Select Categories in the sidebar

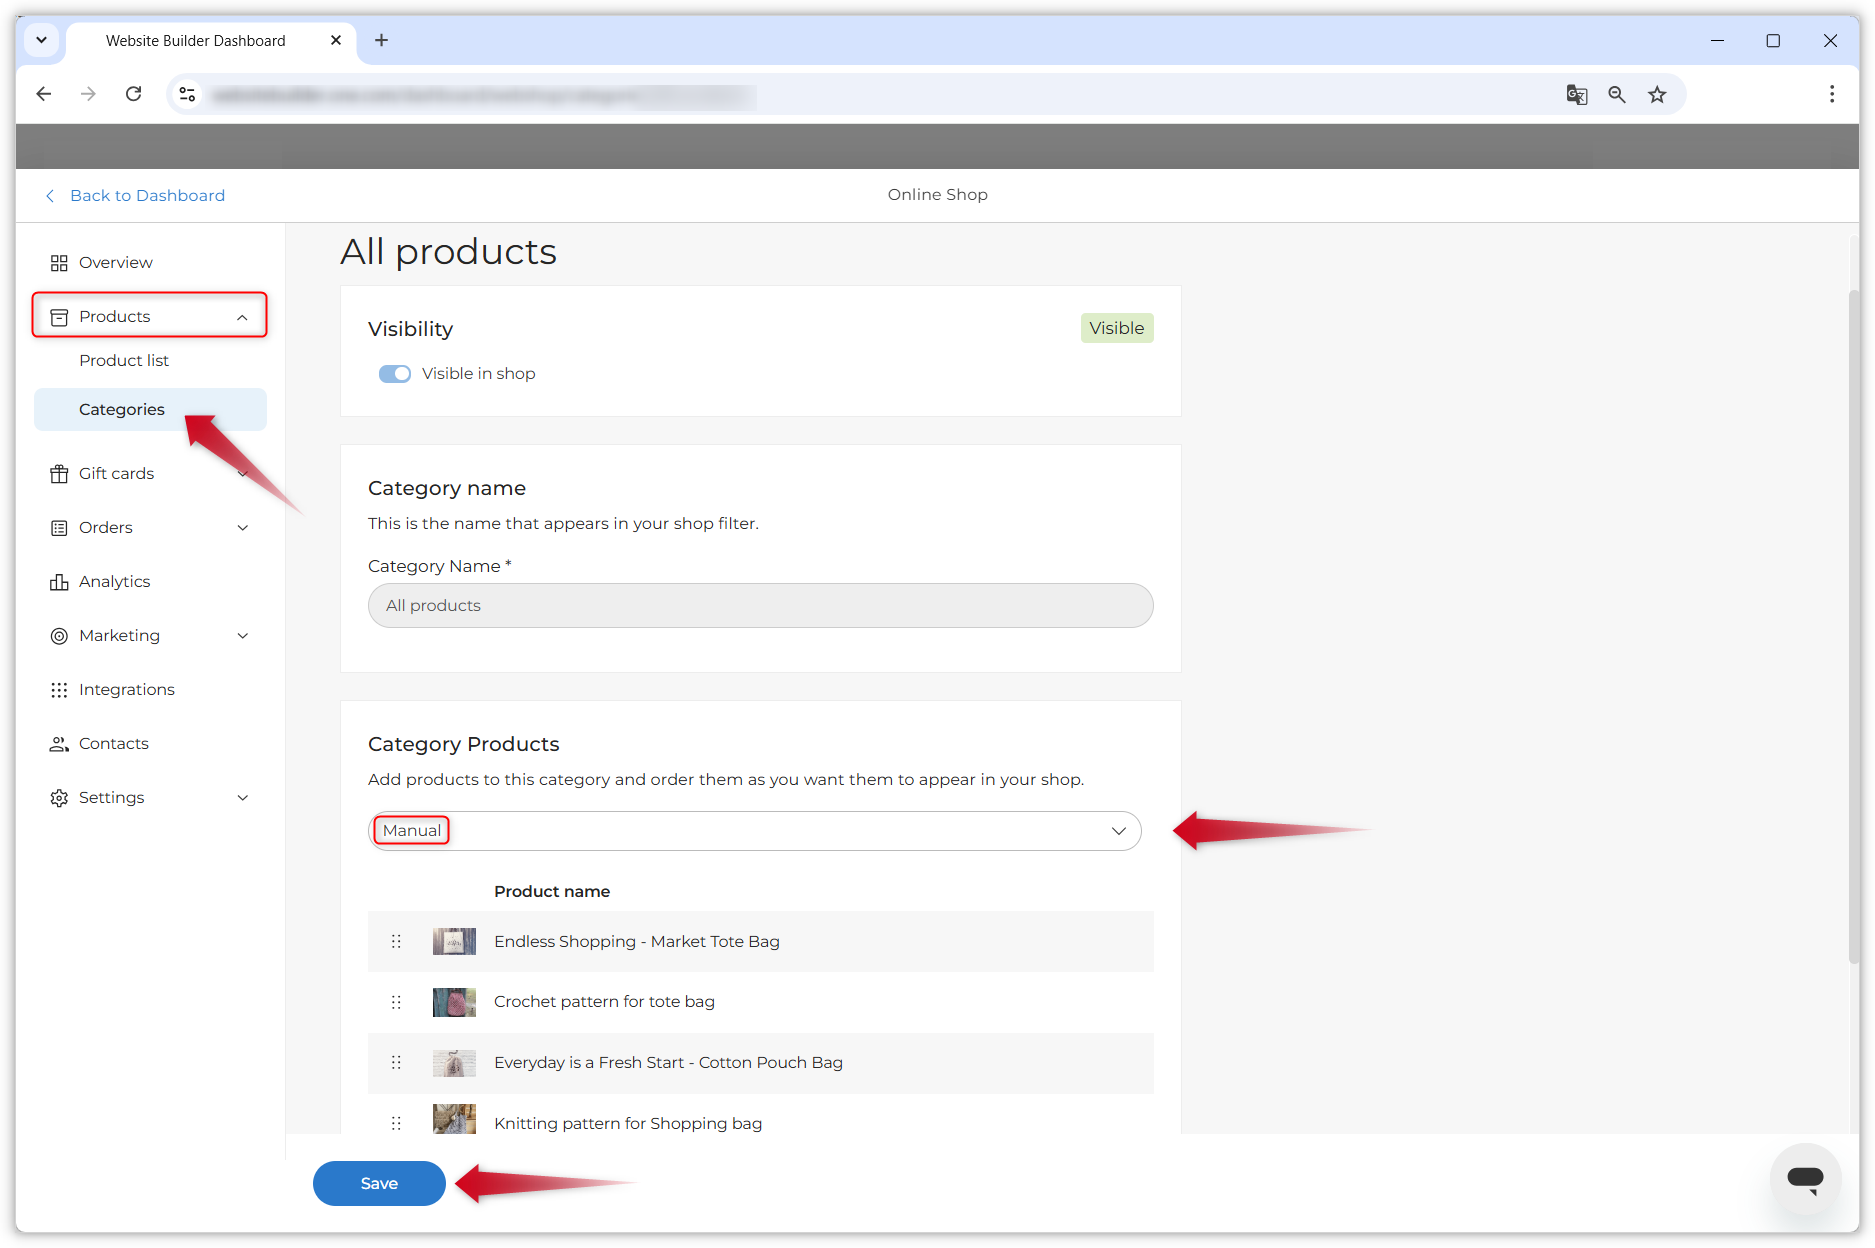coord(122,410)
